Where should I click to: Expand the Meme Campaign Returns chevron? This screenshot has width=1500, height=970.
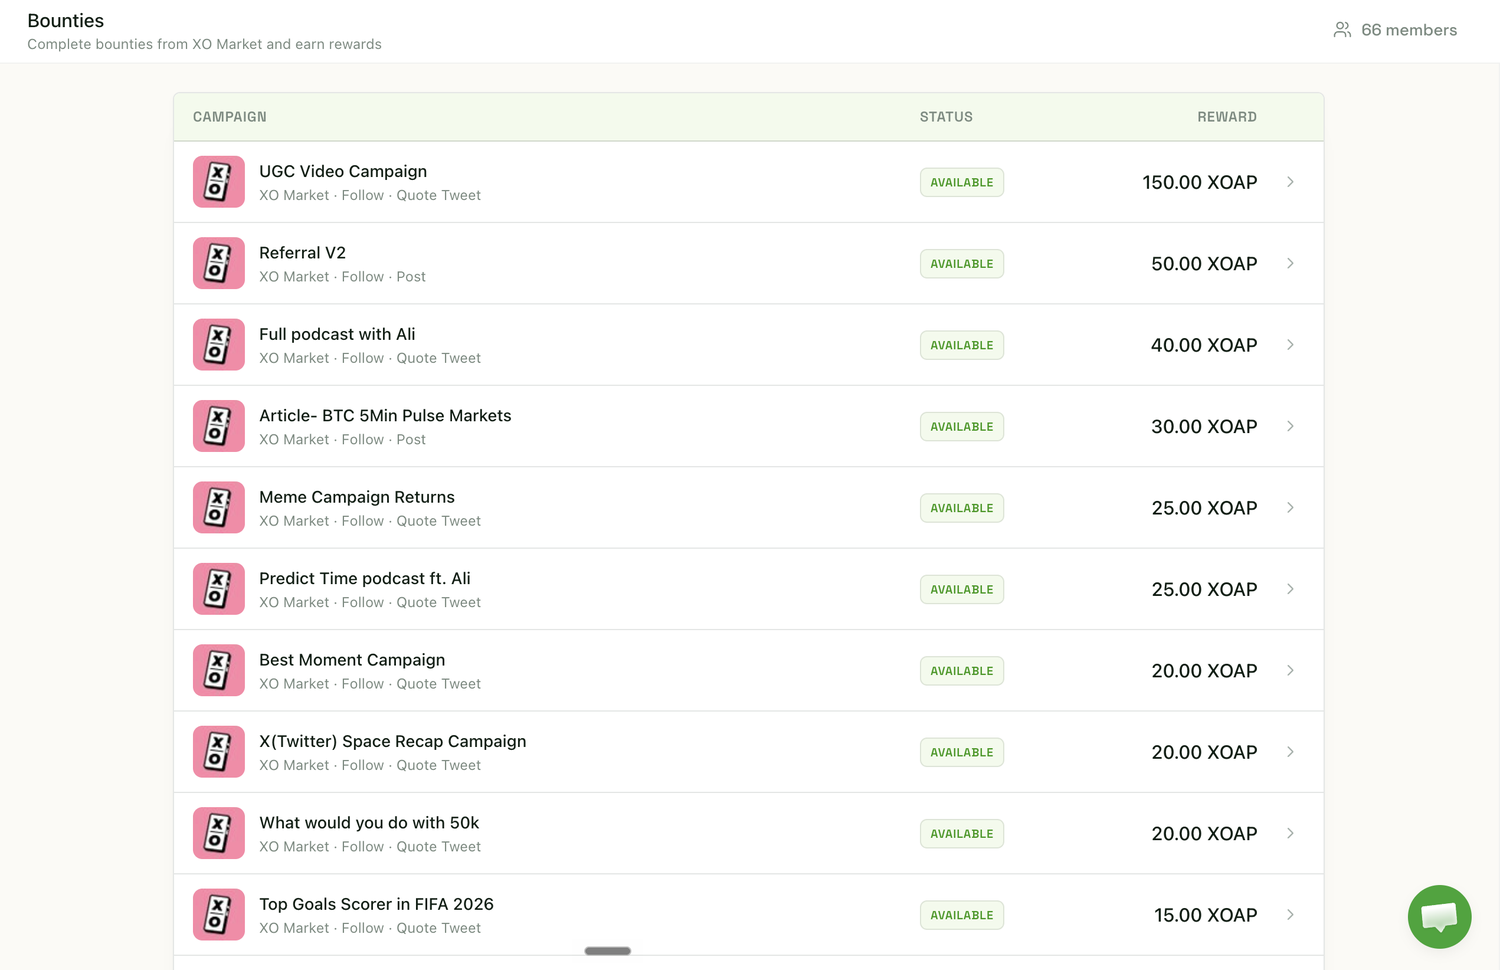(x=1291, y=508)
